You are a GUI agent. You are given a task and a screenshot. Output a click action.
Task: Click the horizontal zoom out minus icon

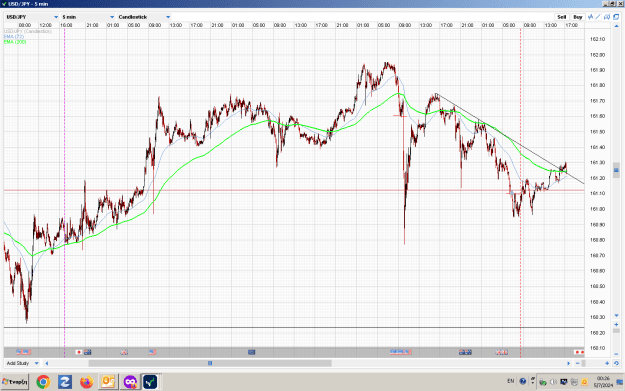tap(578, 363)
